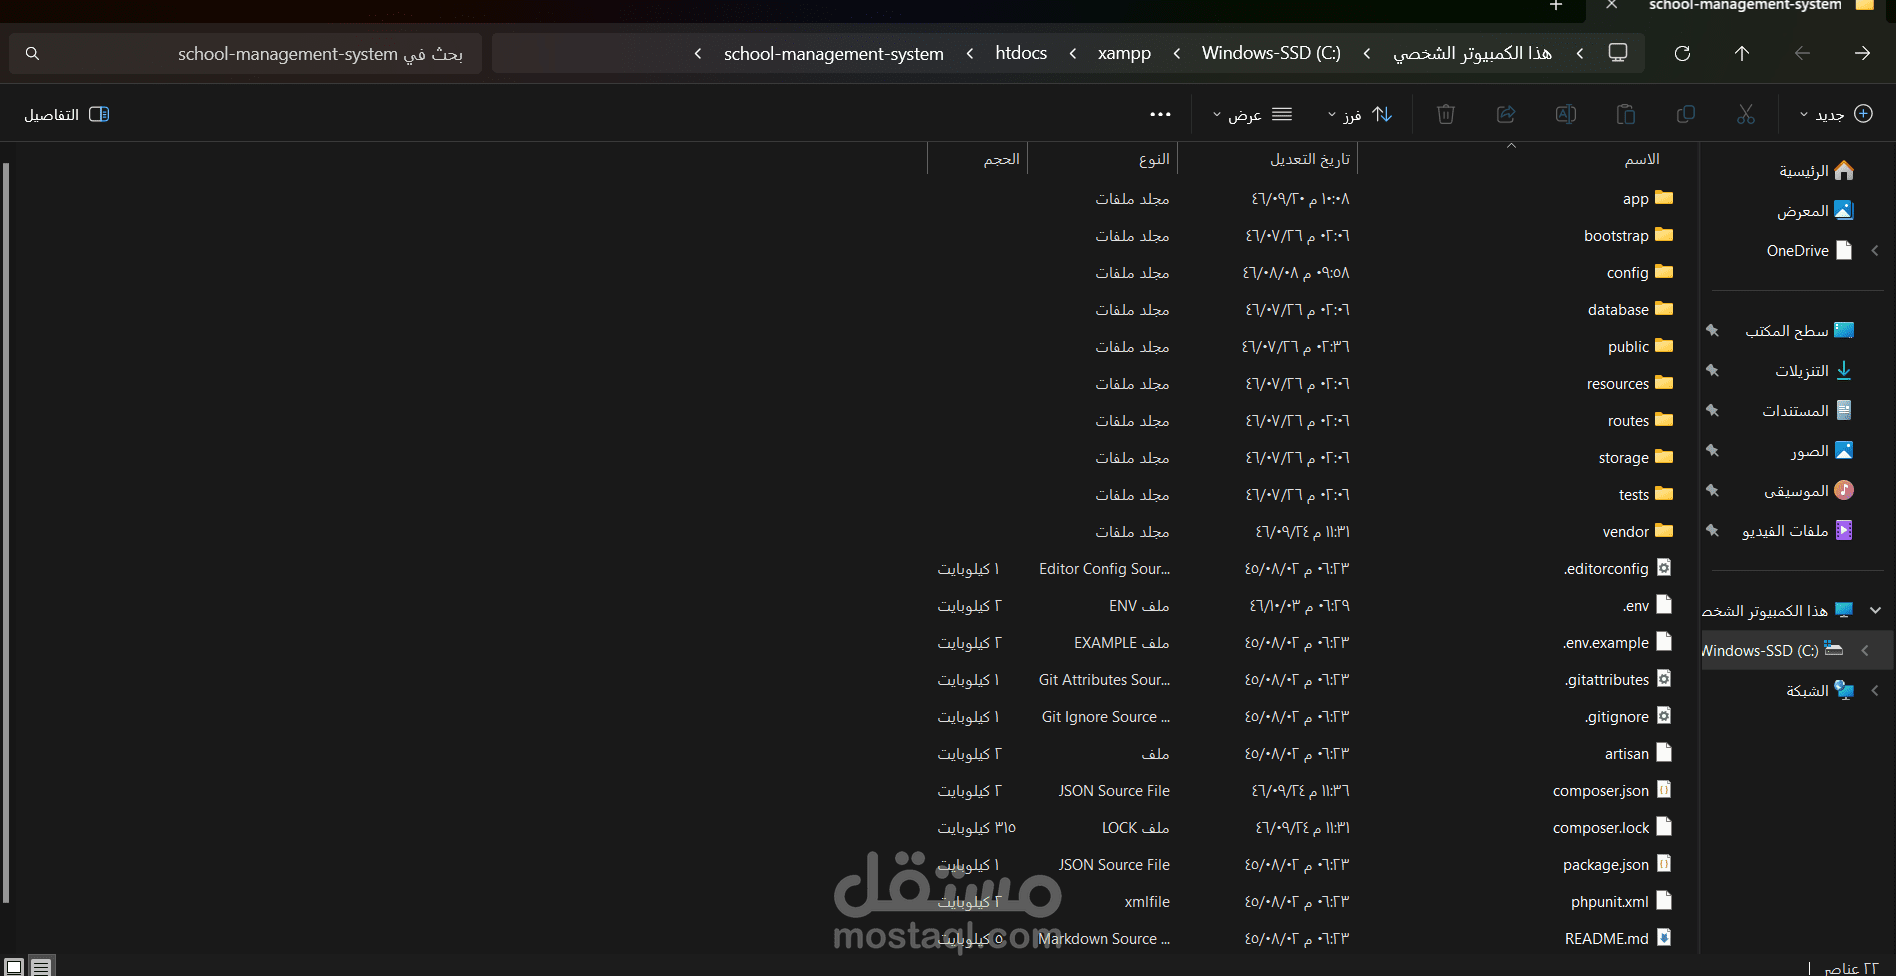Select the database folder name

tap(1618, 310)
